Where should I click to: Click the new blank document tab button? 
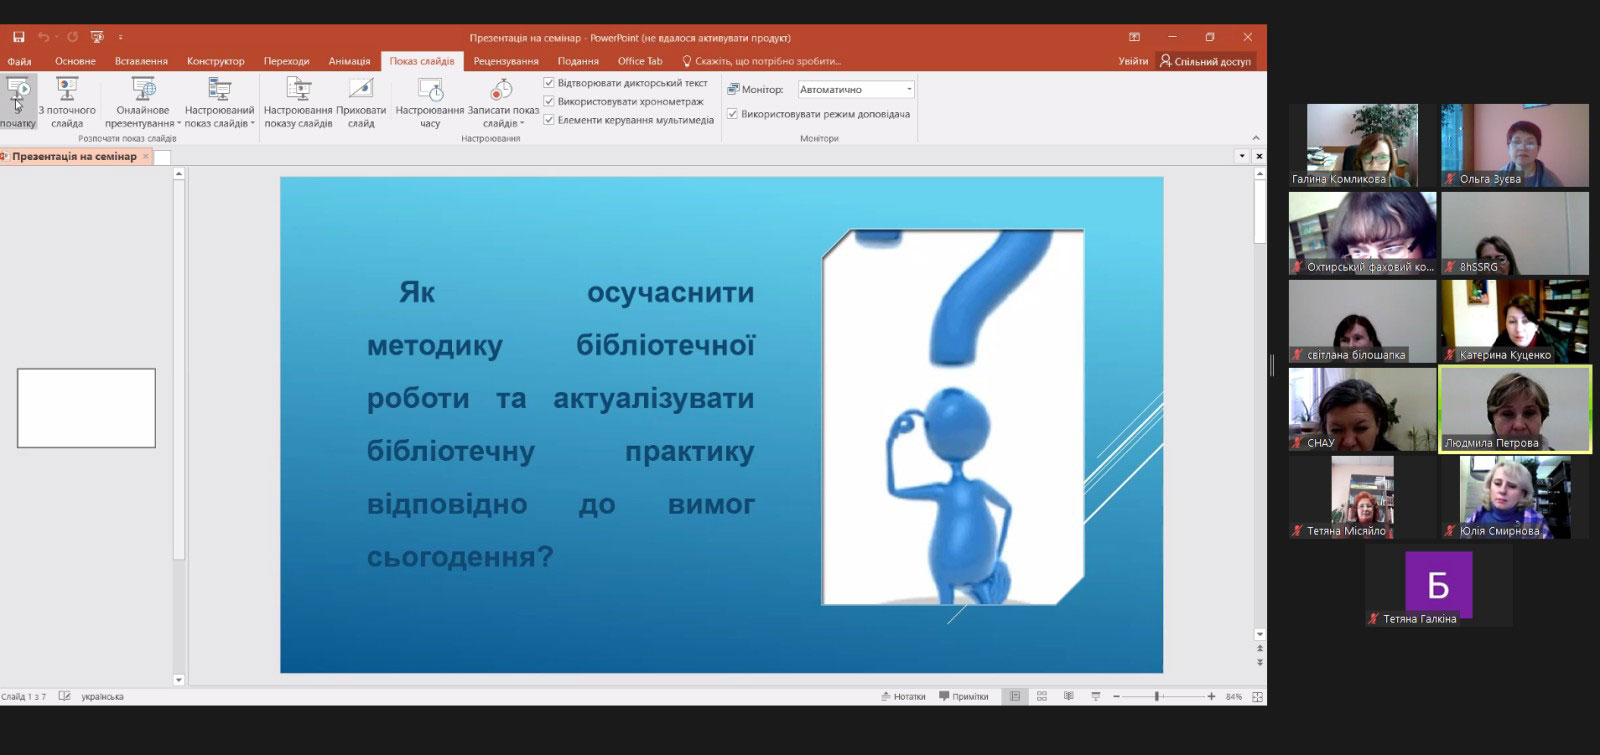point(162,157)
